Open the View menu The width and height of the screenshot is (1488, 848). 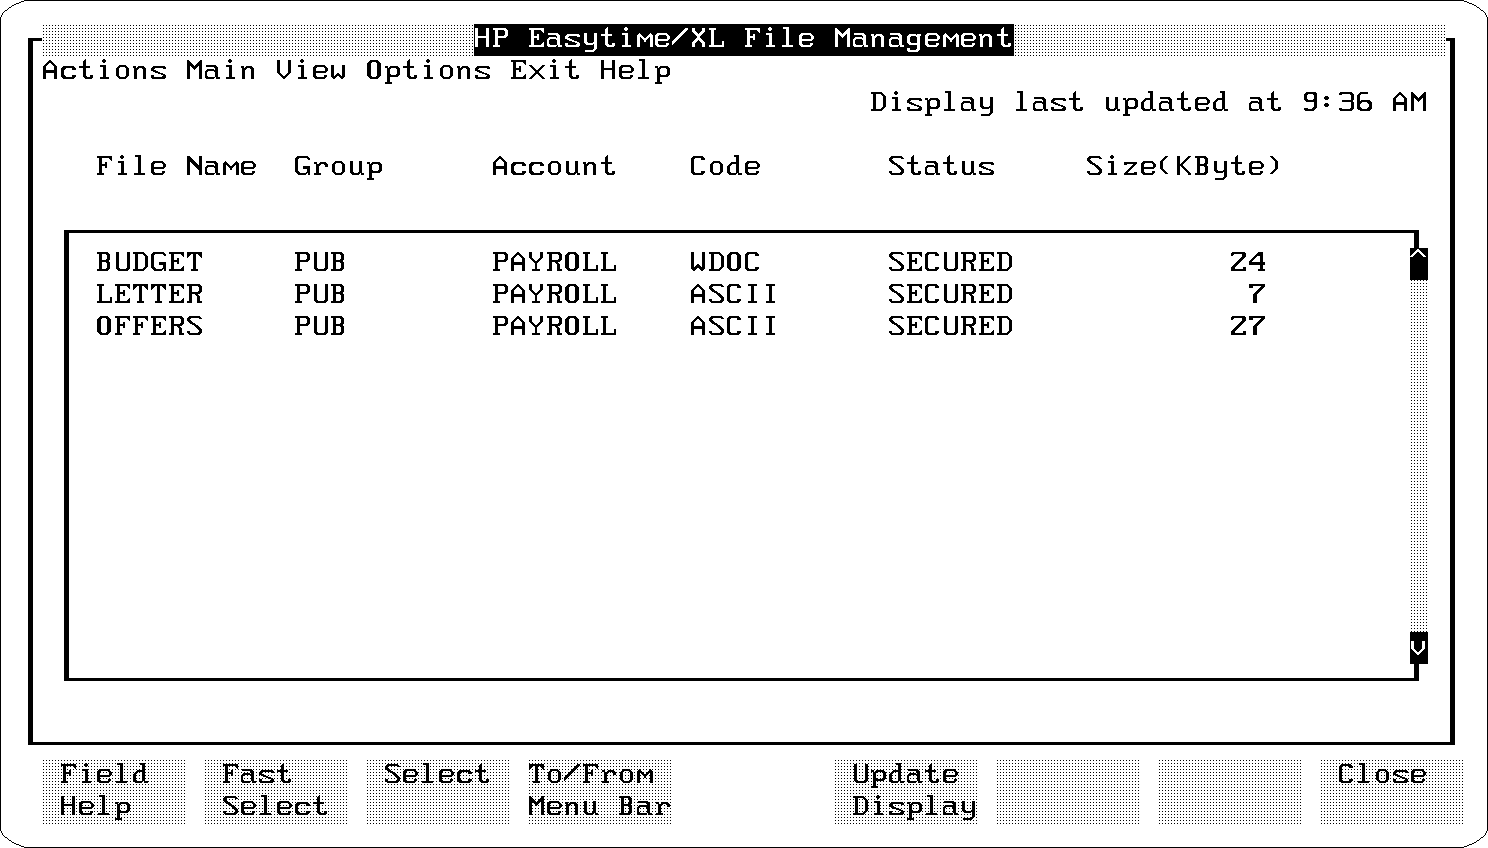point(311,71)
